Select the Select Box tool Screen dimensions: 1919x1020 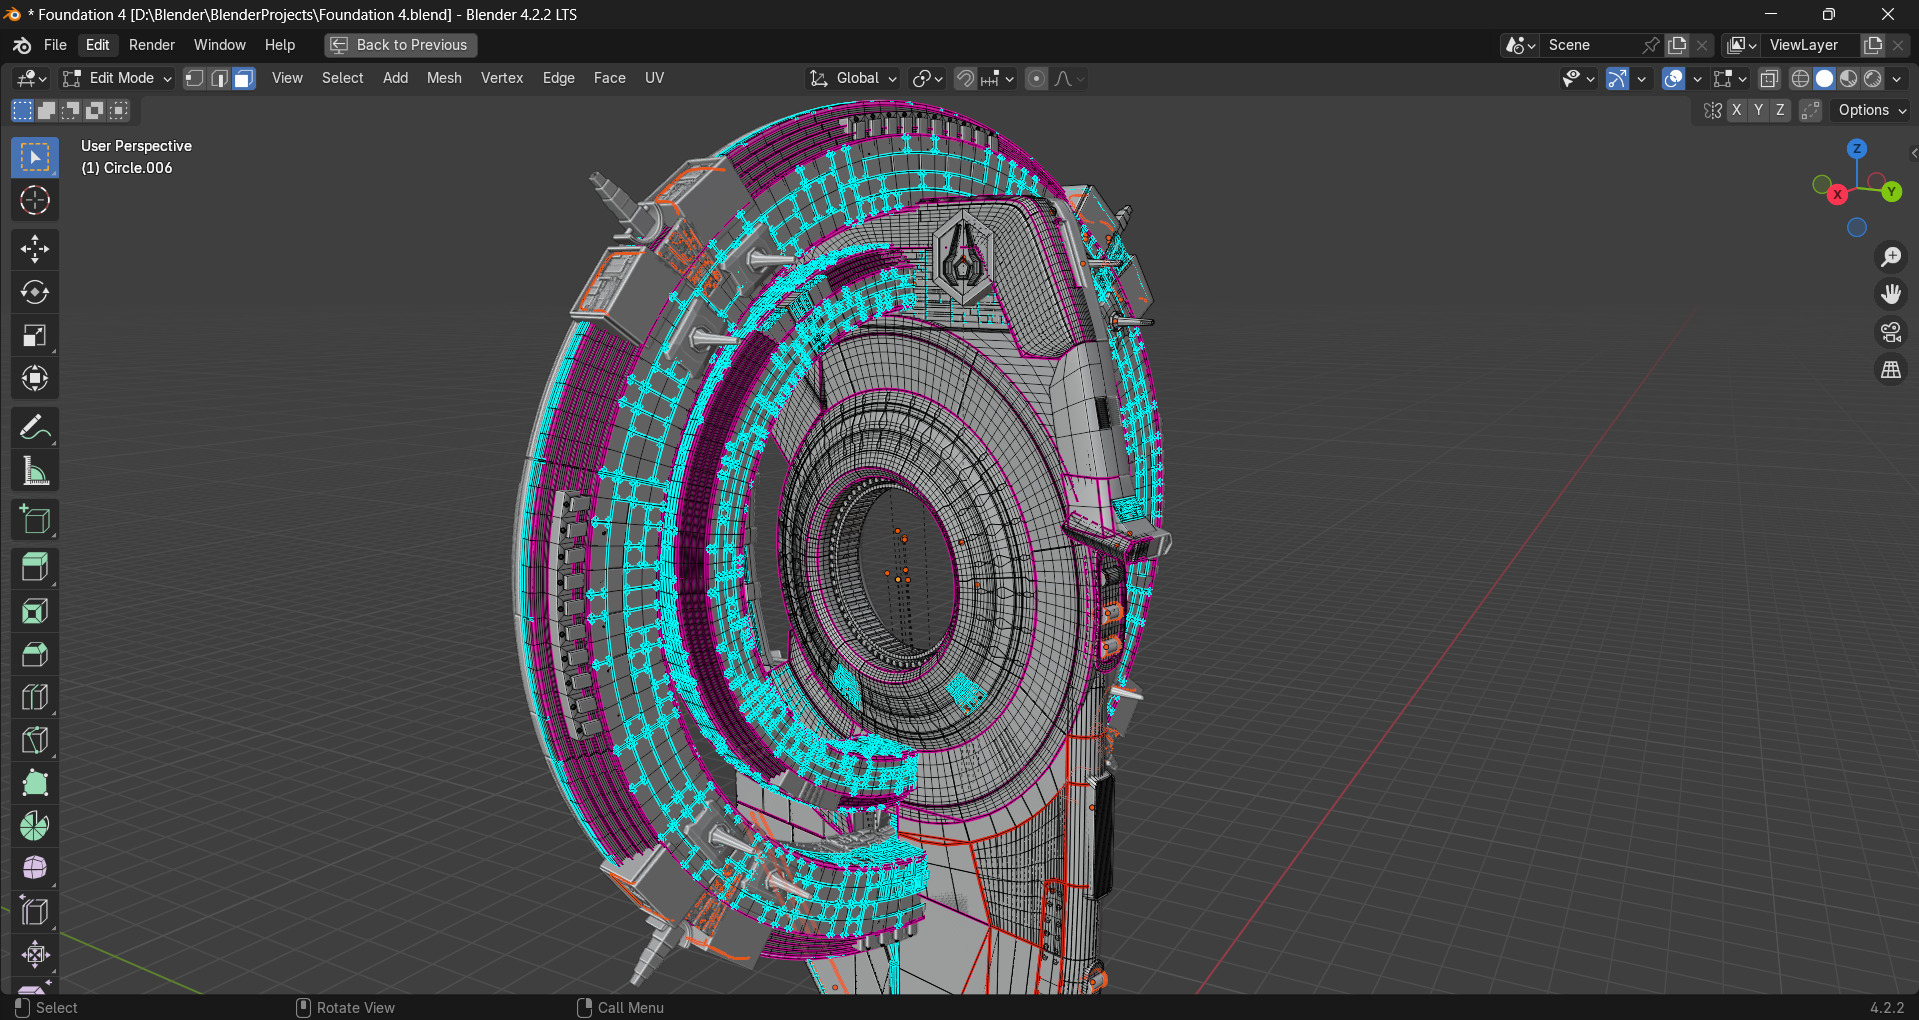pos(35,157)
